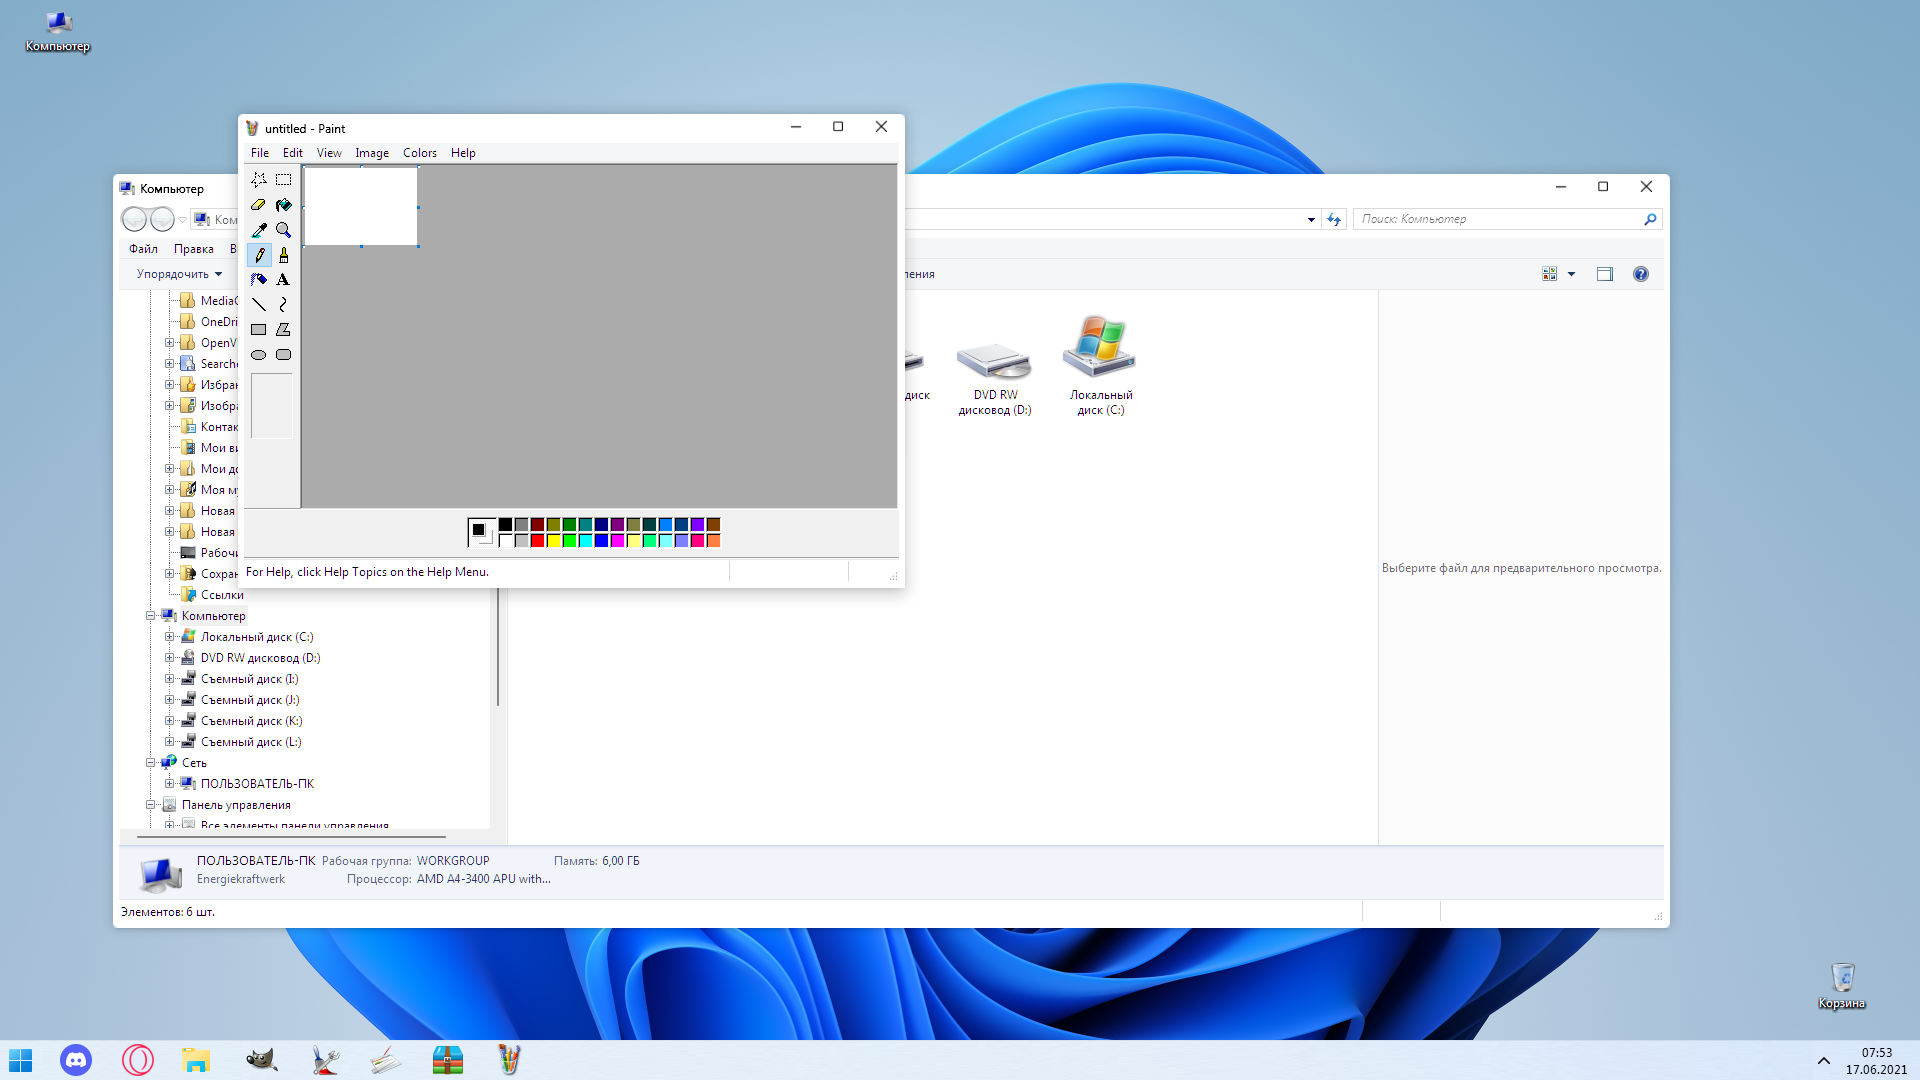Select the Airbrush tool
The height and width of the screenshot is (1080, 1920).
pyautogui.click(x=258, y=279)
